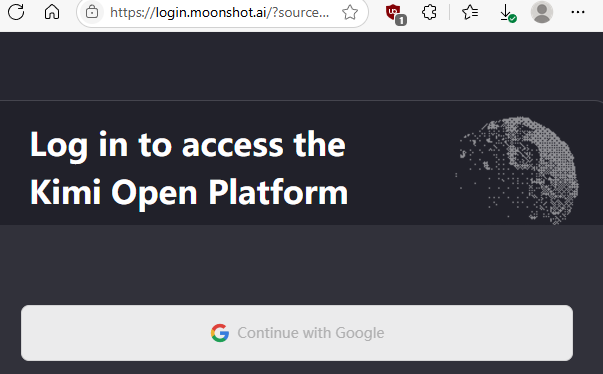Image resolution: width=603 pixels, height=374 pixels.
Task: Go to the browser home page
Action: 52,12
